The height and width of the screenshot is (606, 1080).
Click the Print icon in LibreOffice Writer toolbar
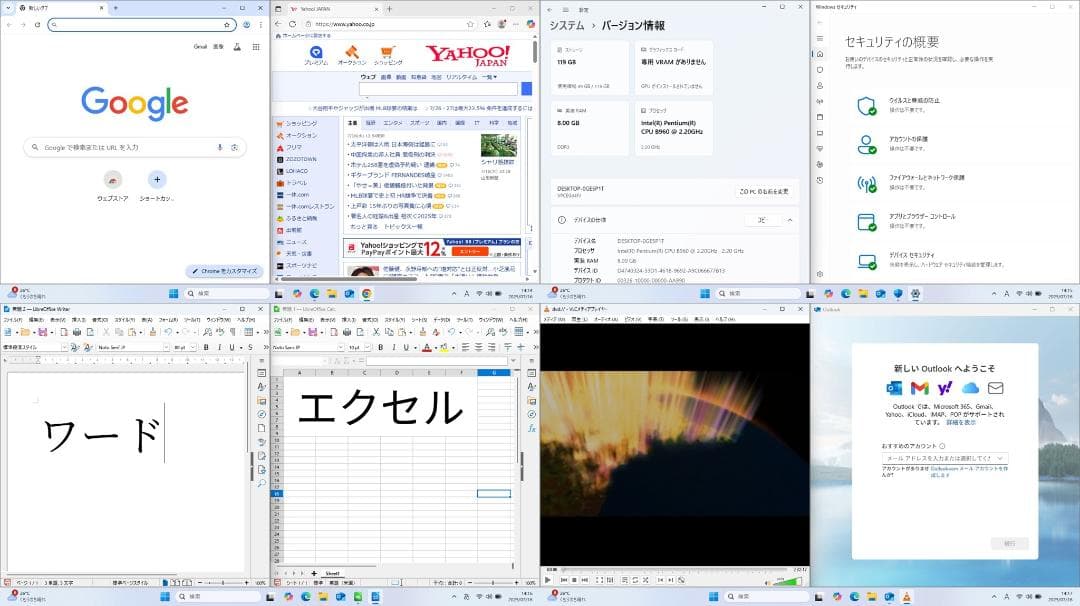pyautogui.click(x=76, y=333)
